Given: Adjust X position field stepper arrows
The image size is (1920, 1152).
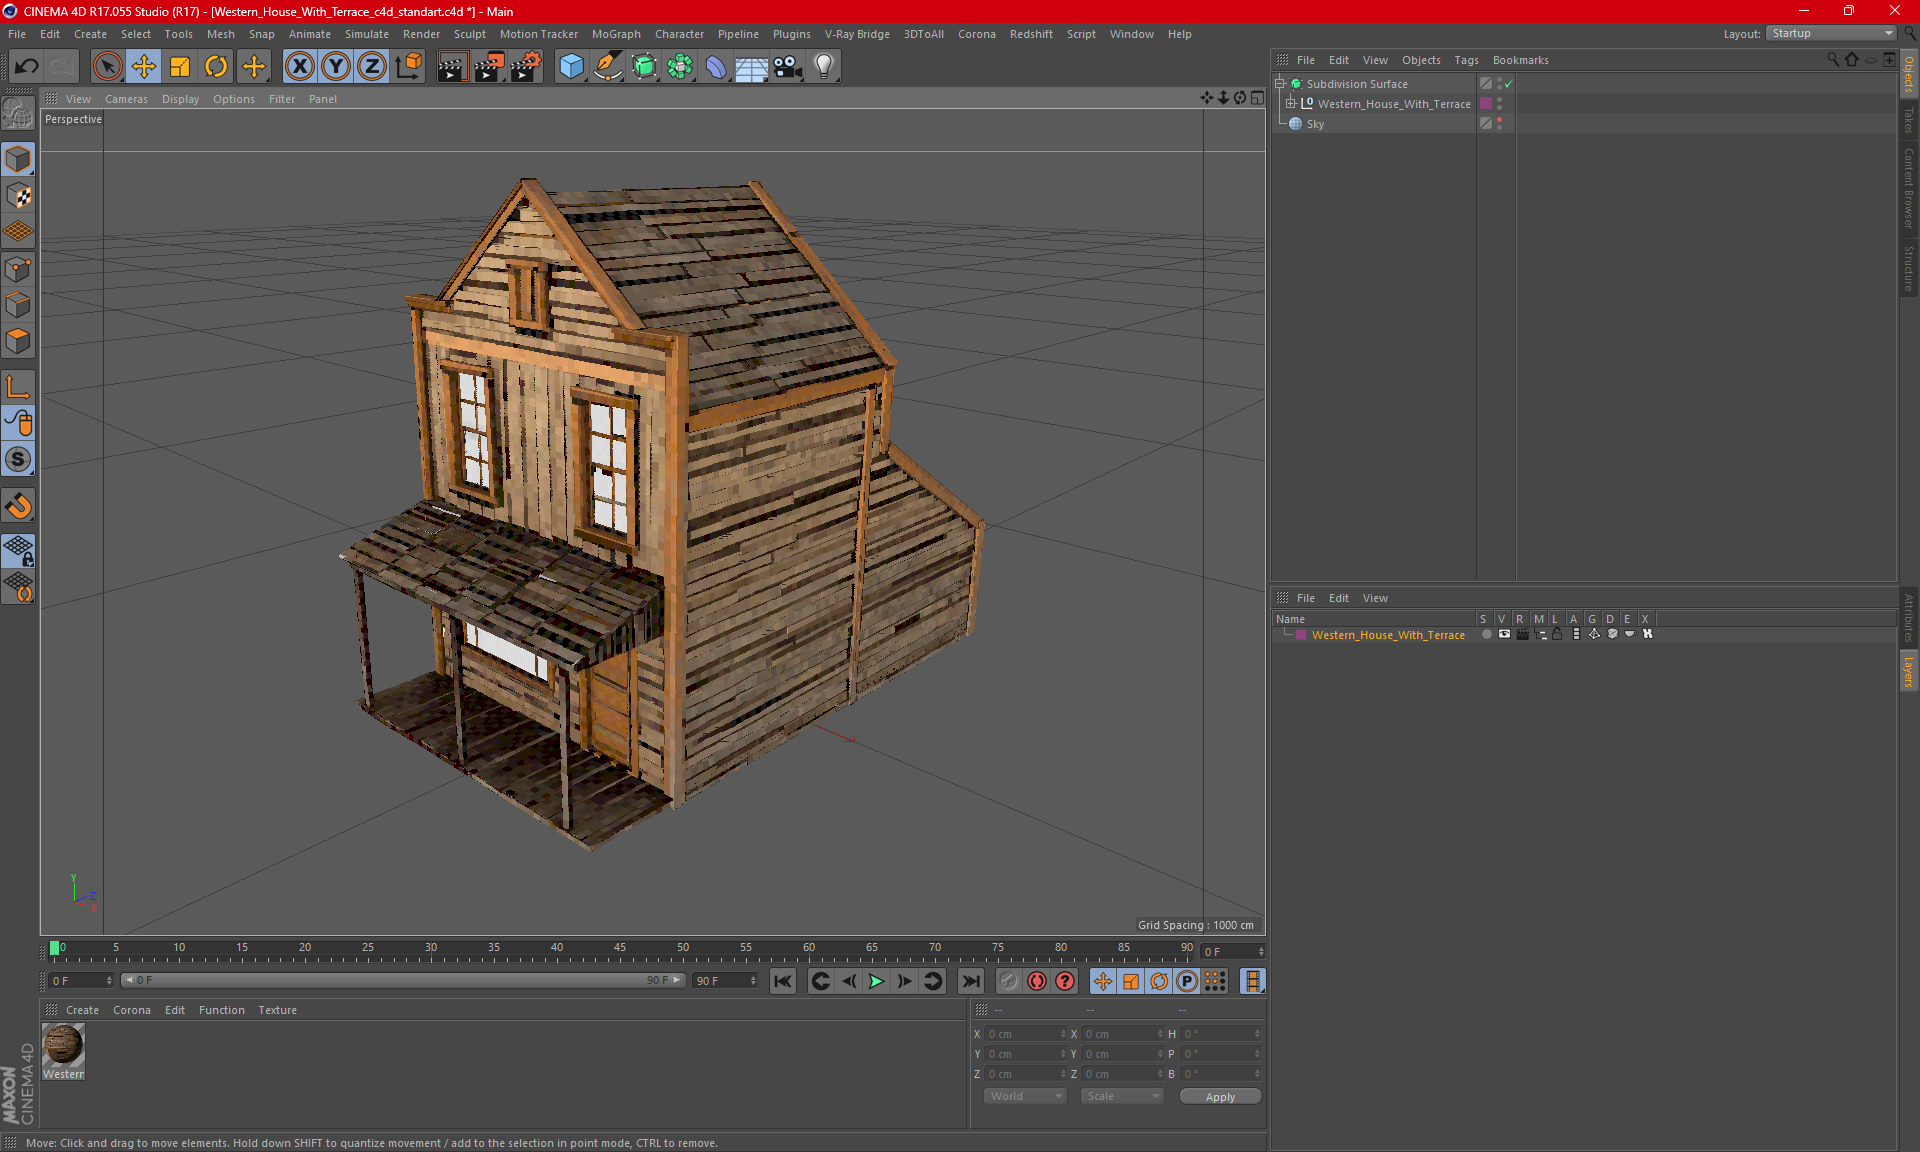Looking at the screenshot, I should coord(1063,1034).
